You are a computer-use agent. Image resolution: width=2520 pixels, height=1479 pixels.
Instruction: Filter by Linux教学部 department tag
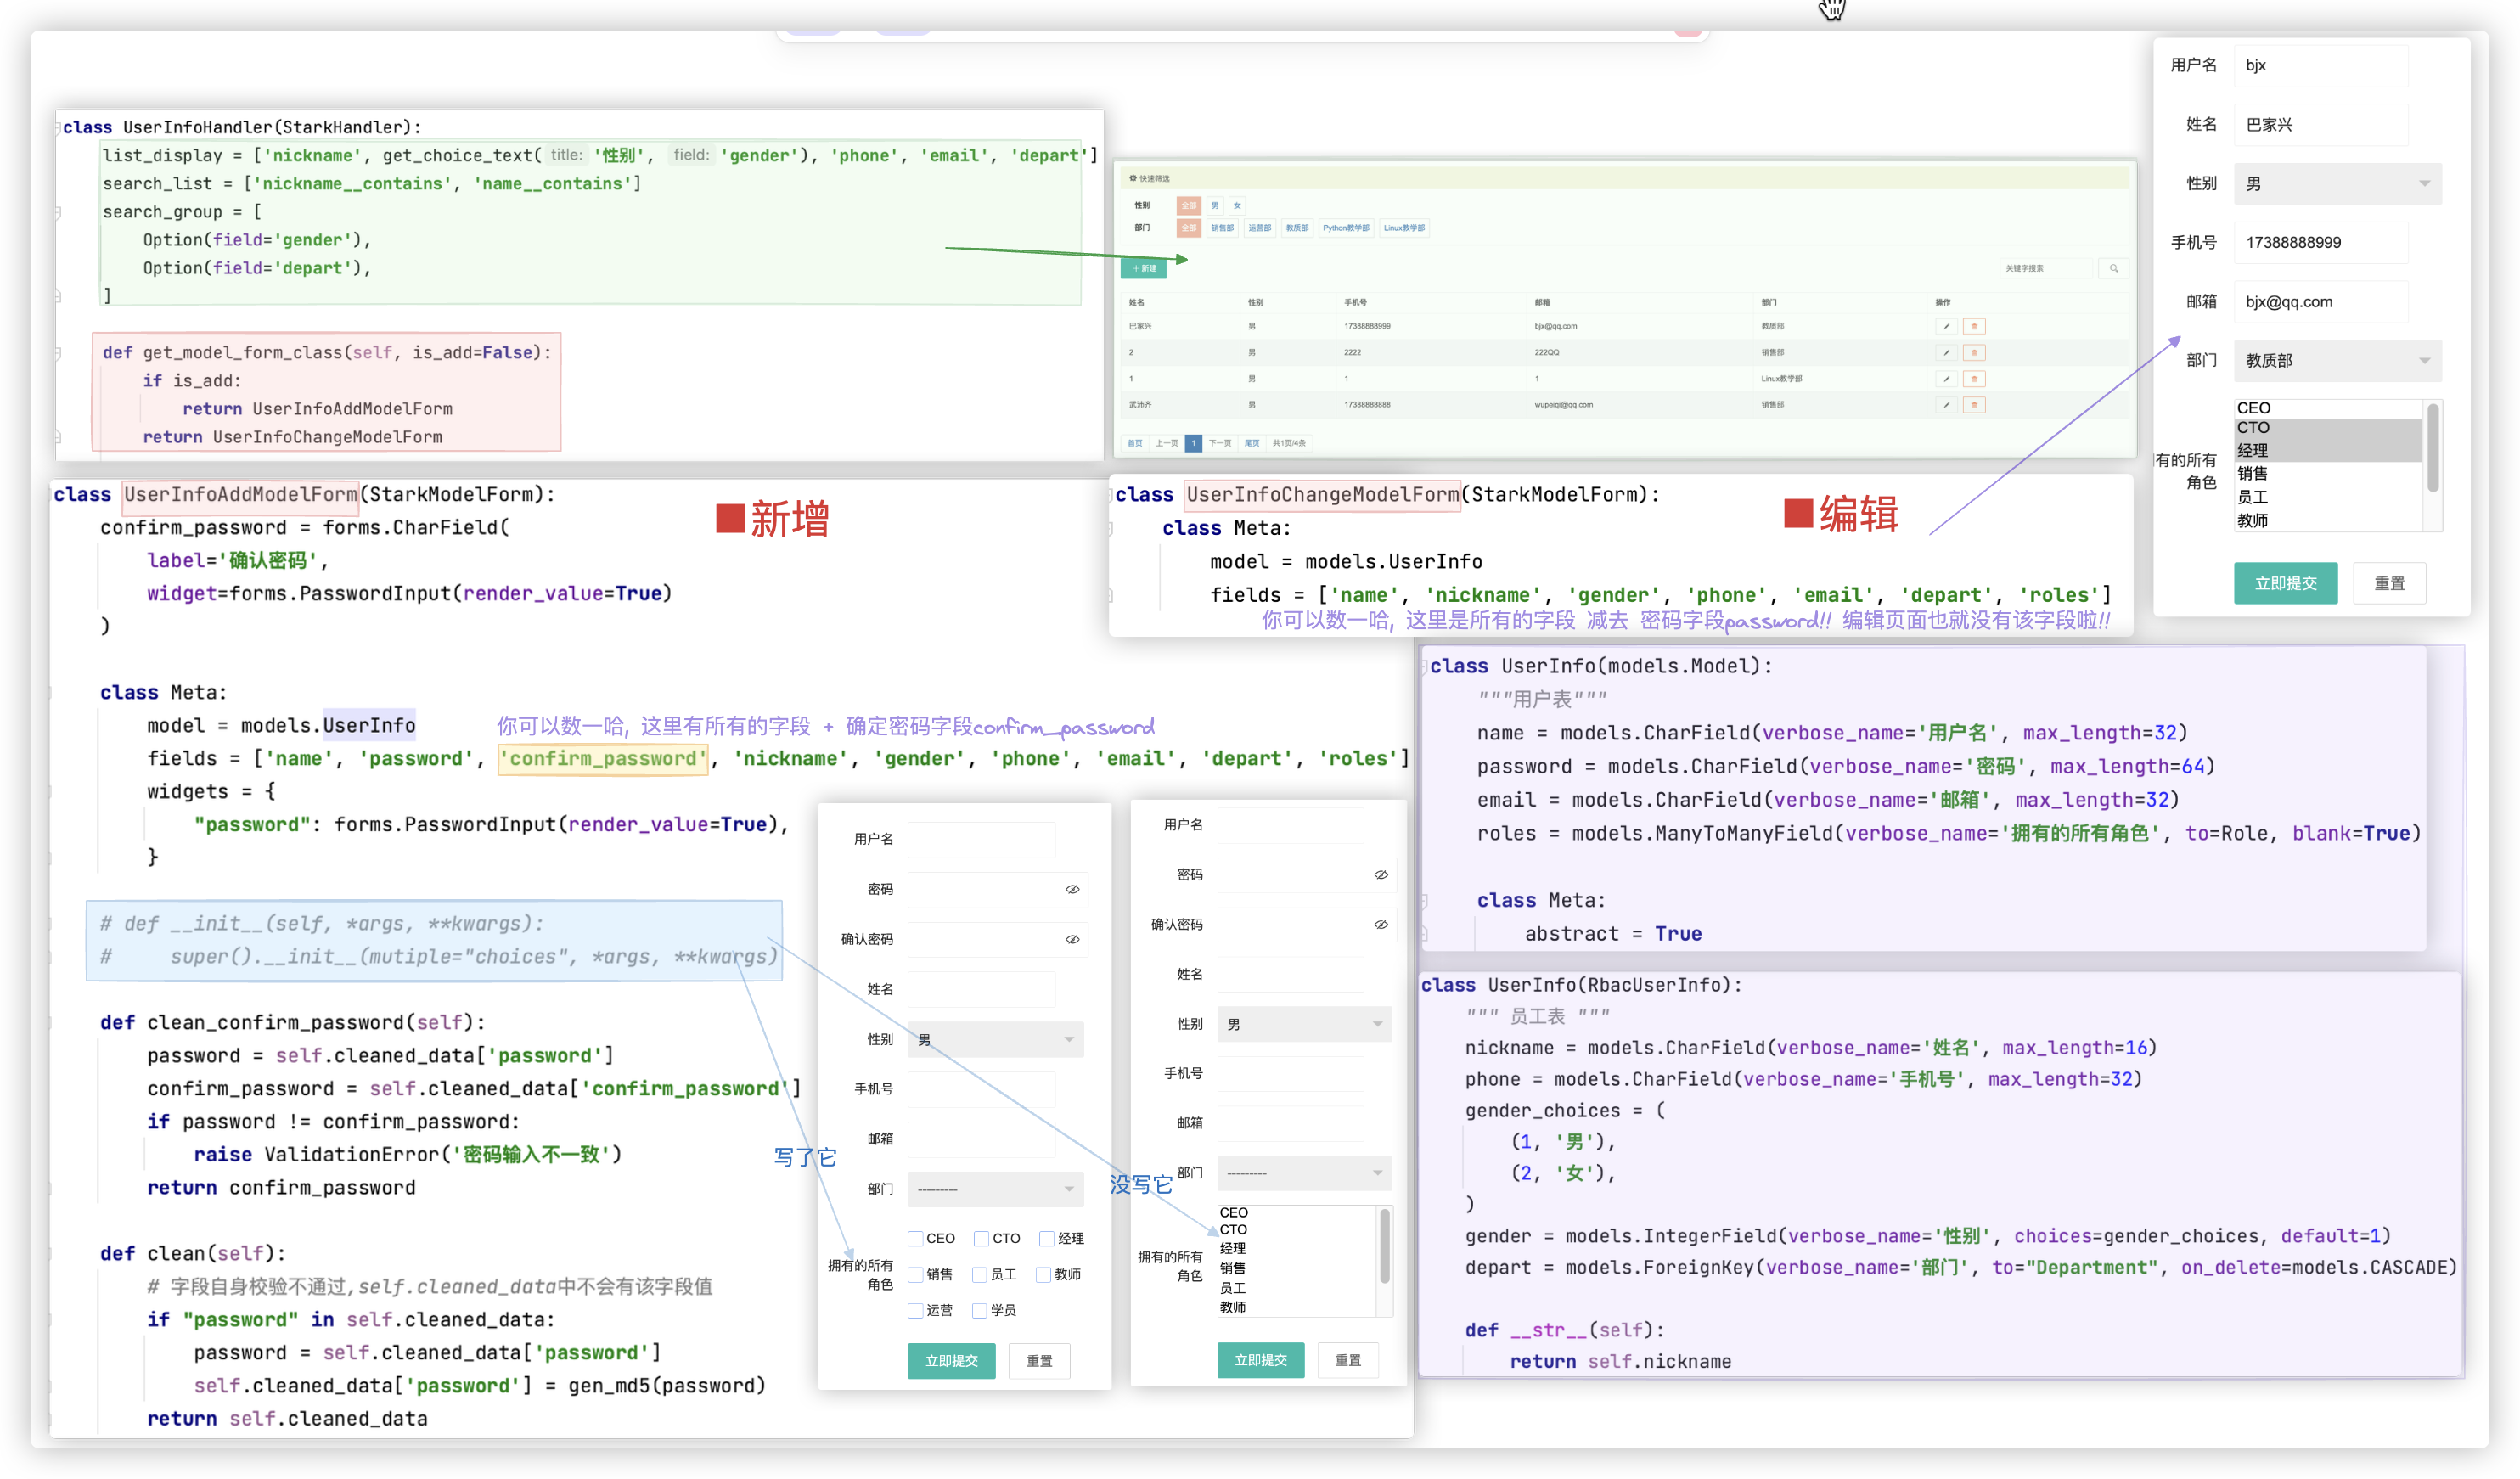coord(1404,227)
